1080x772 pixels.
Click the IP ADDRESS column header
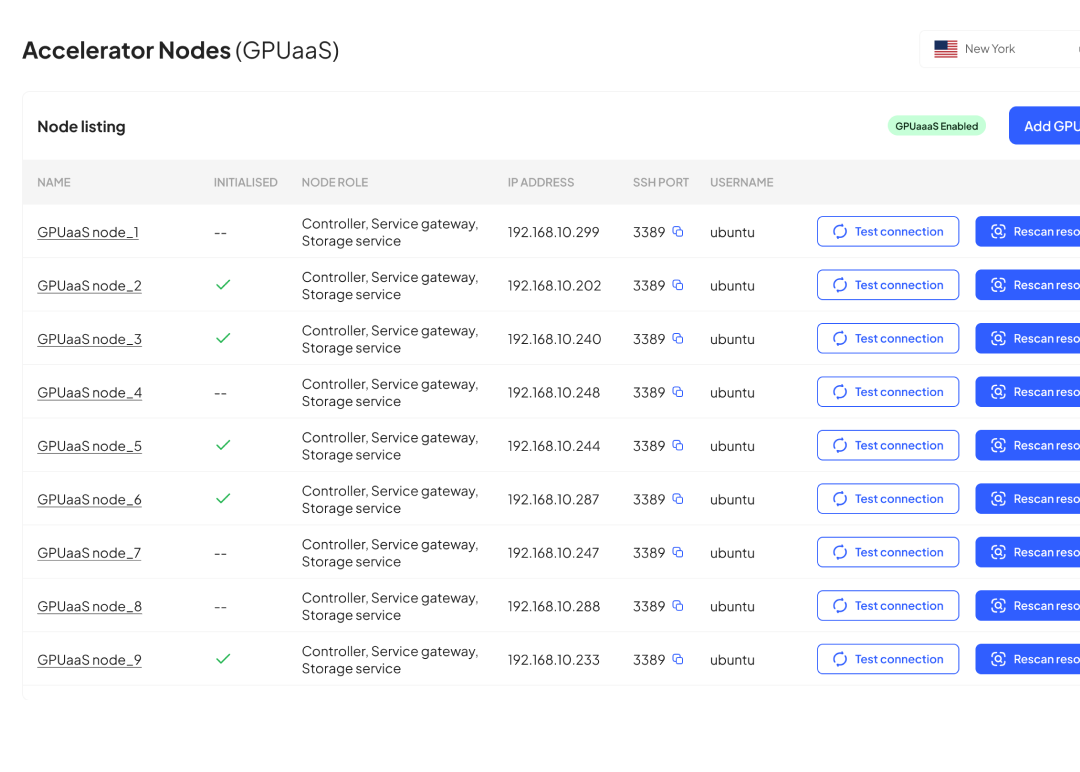pos(540,183)
